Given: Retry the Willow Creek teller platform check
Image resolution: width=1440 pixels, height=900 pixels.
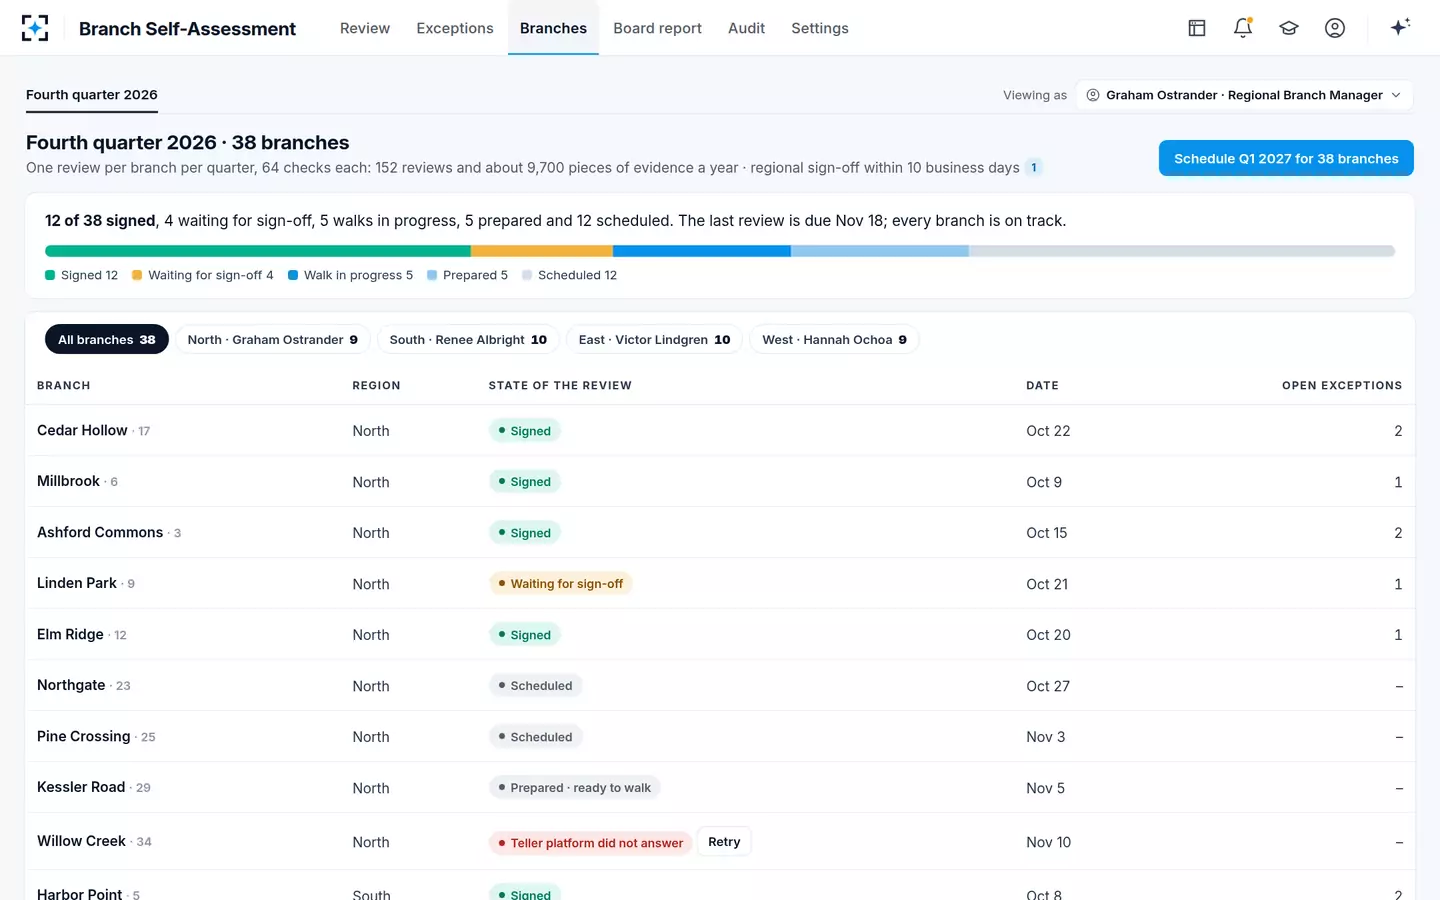Looking at the screenshot, I should [724, 842].
